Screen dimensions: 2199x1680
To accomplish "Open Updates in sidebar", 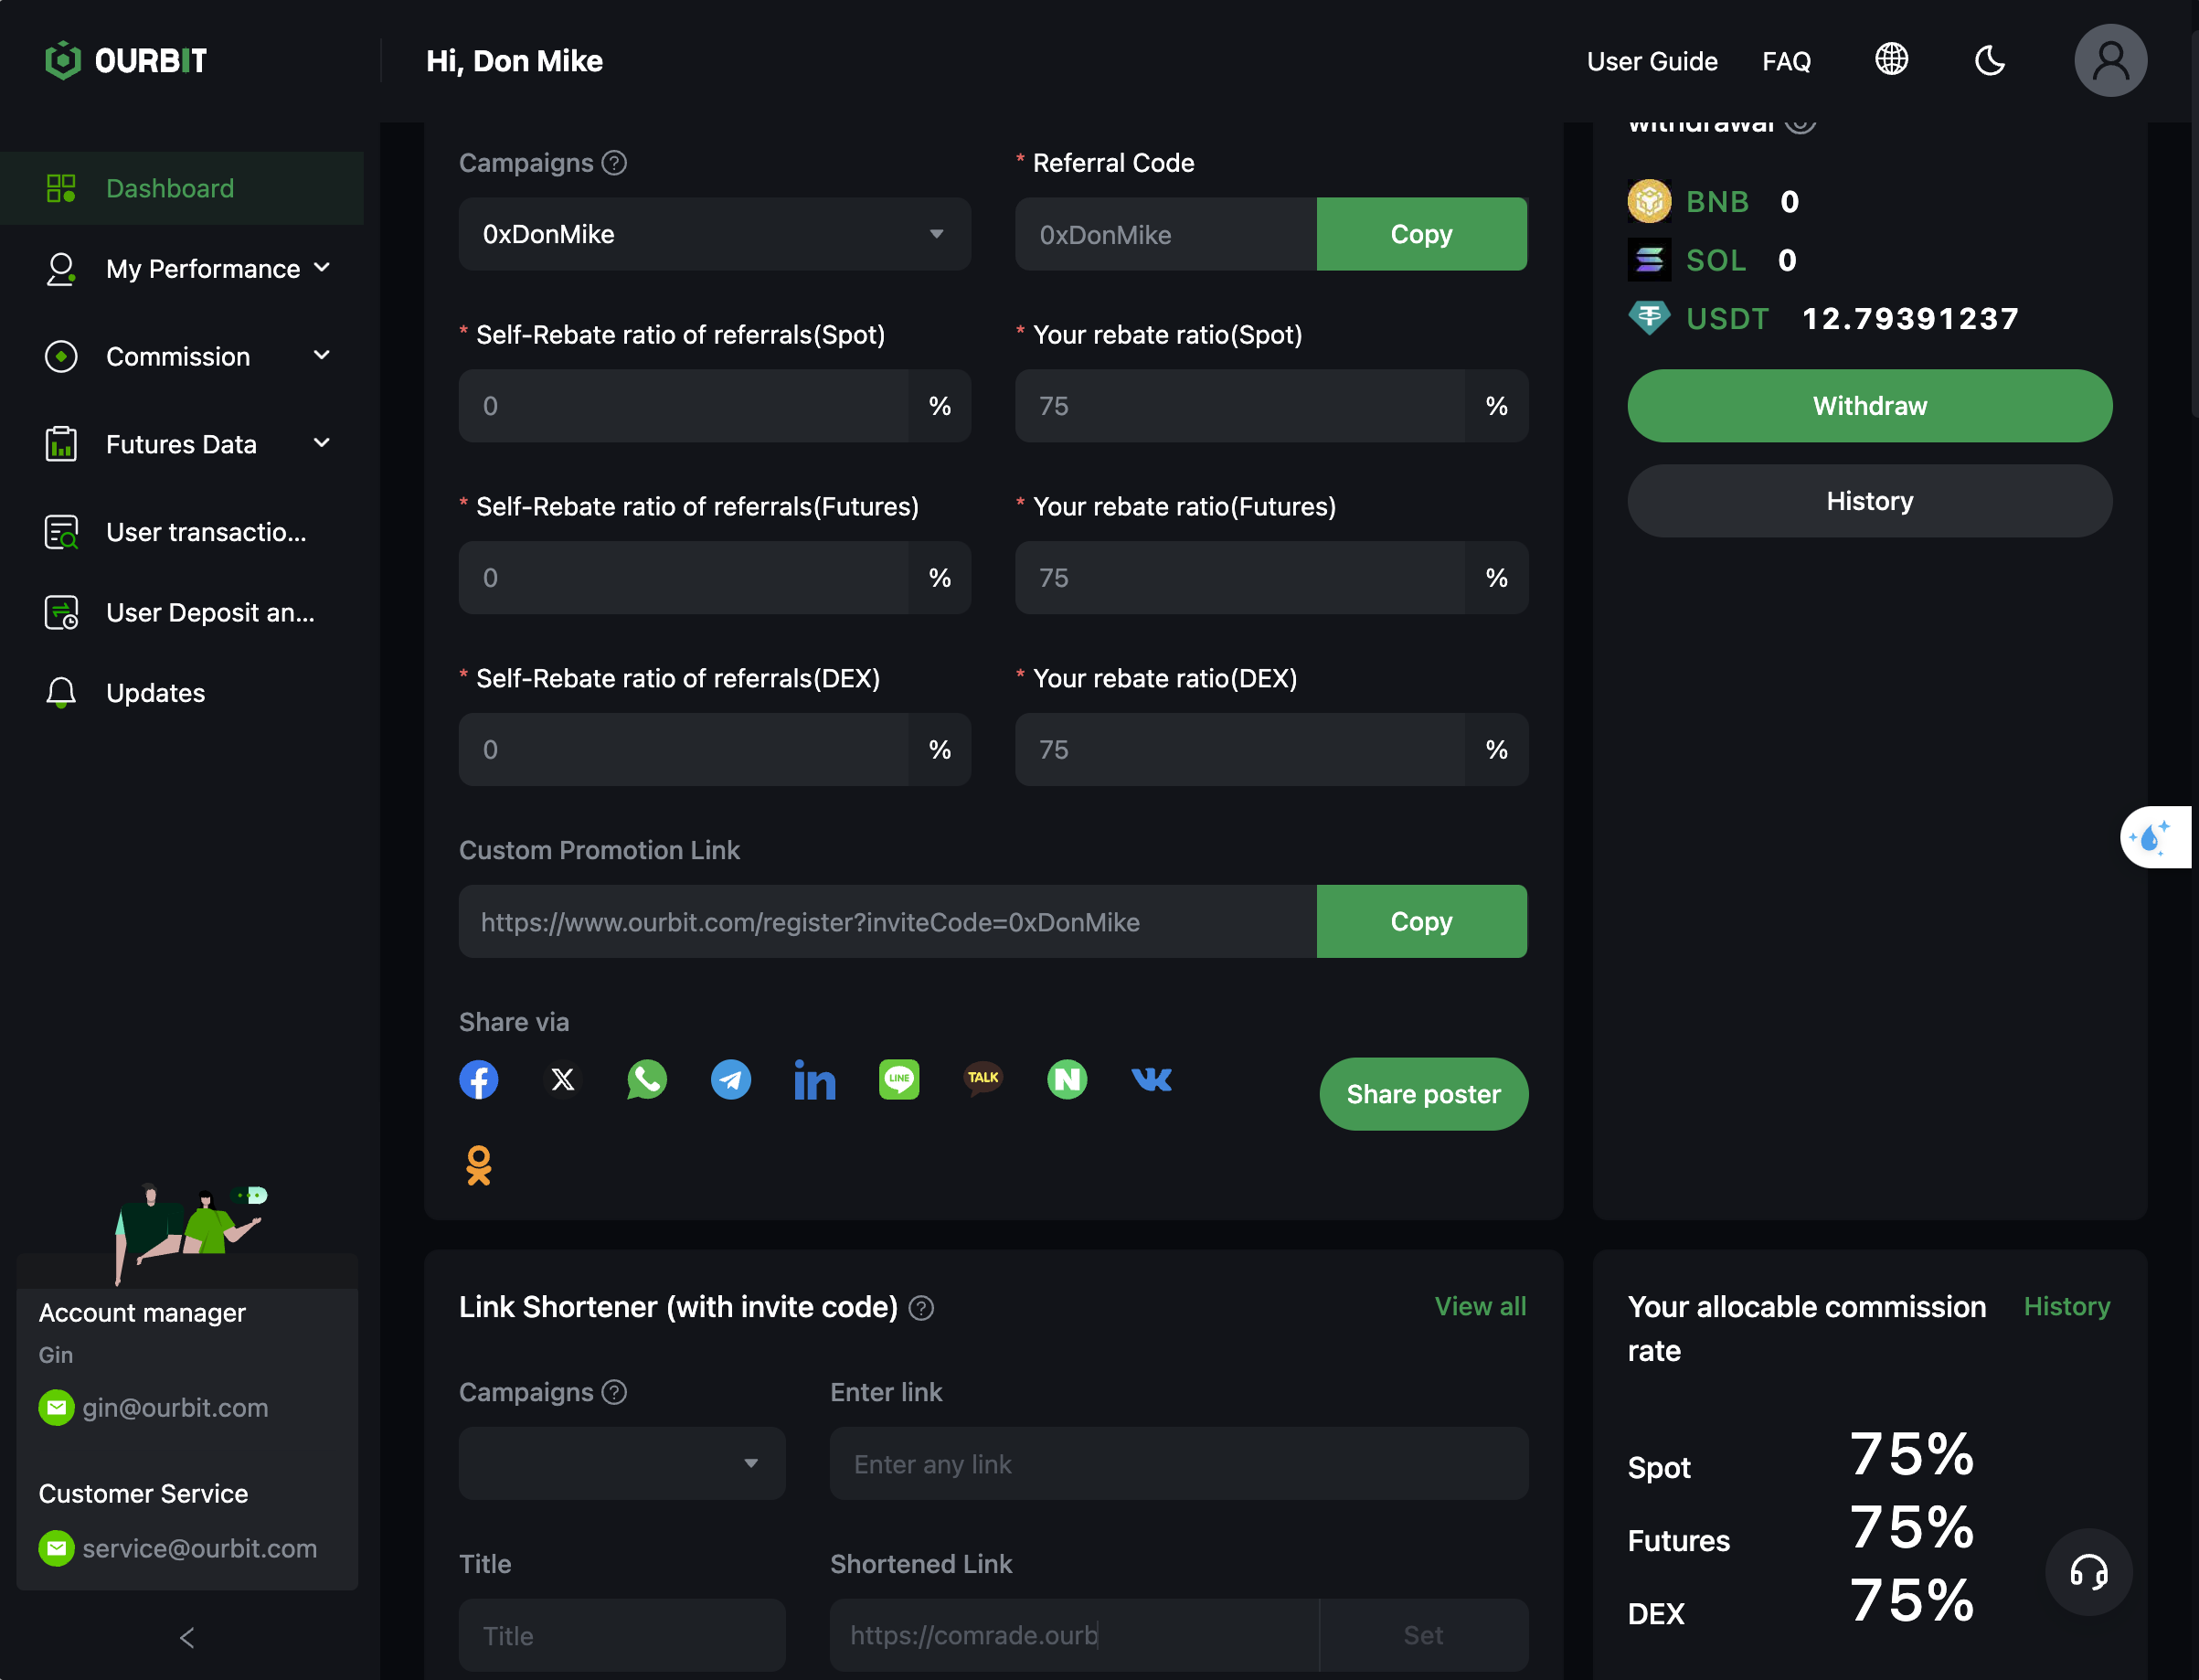I will [155, 692].
